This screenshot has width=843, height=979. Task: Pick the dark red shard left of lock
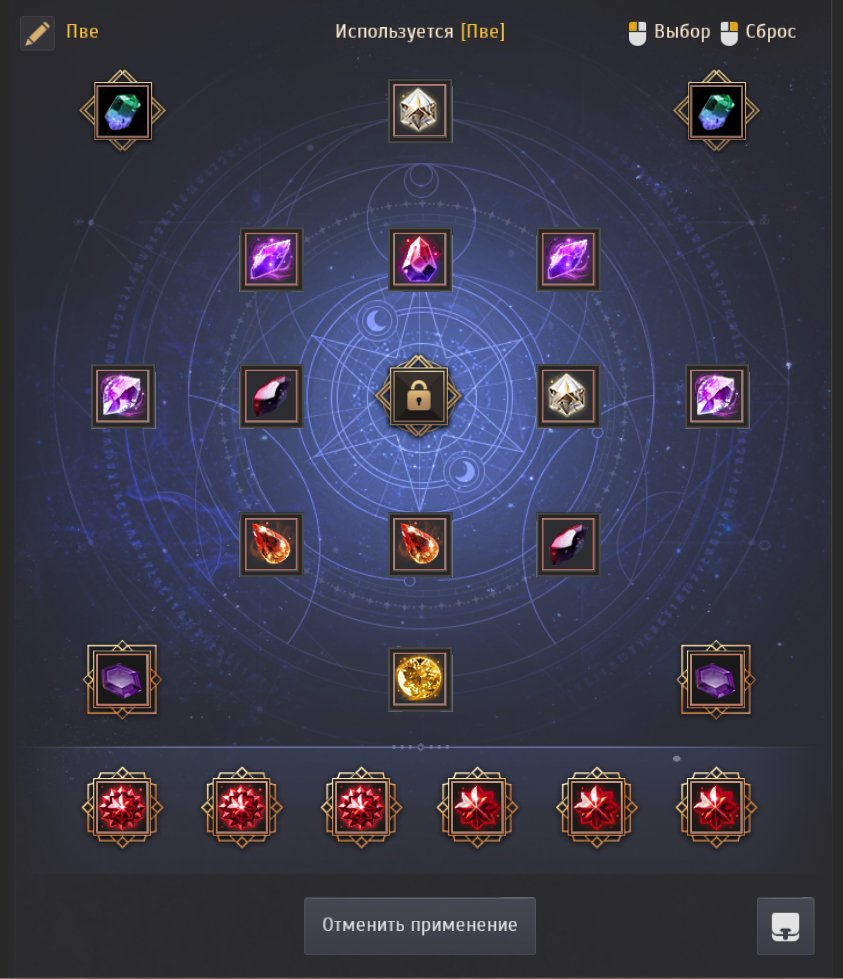(x=271, y=396)
